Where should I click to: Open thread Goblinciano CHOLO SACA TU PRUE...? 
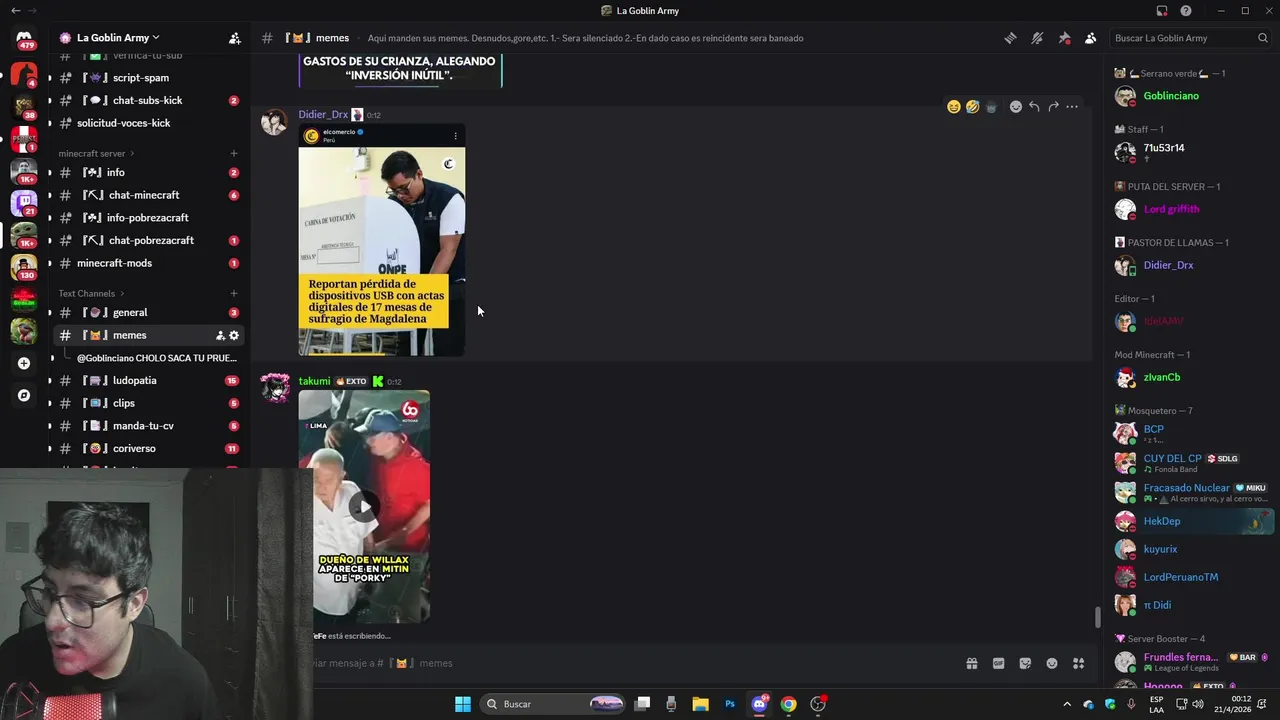click(157, 358)
